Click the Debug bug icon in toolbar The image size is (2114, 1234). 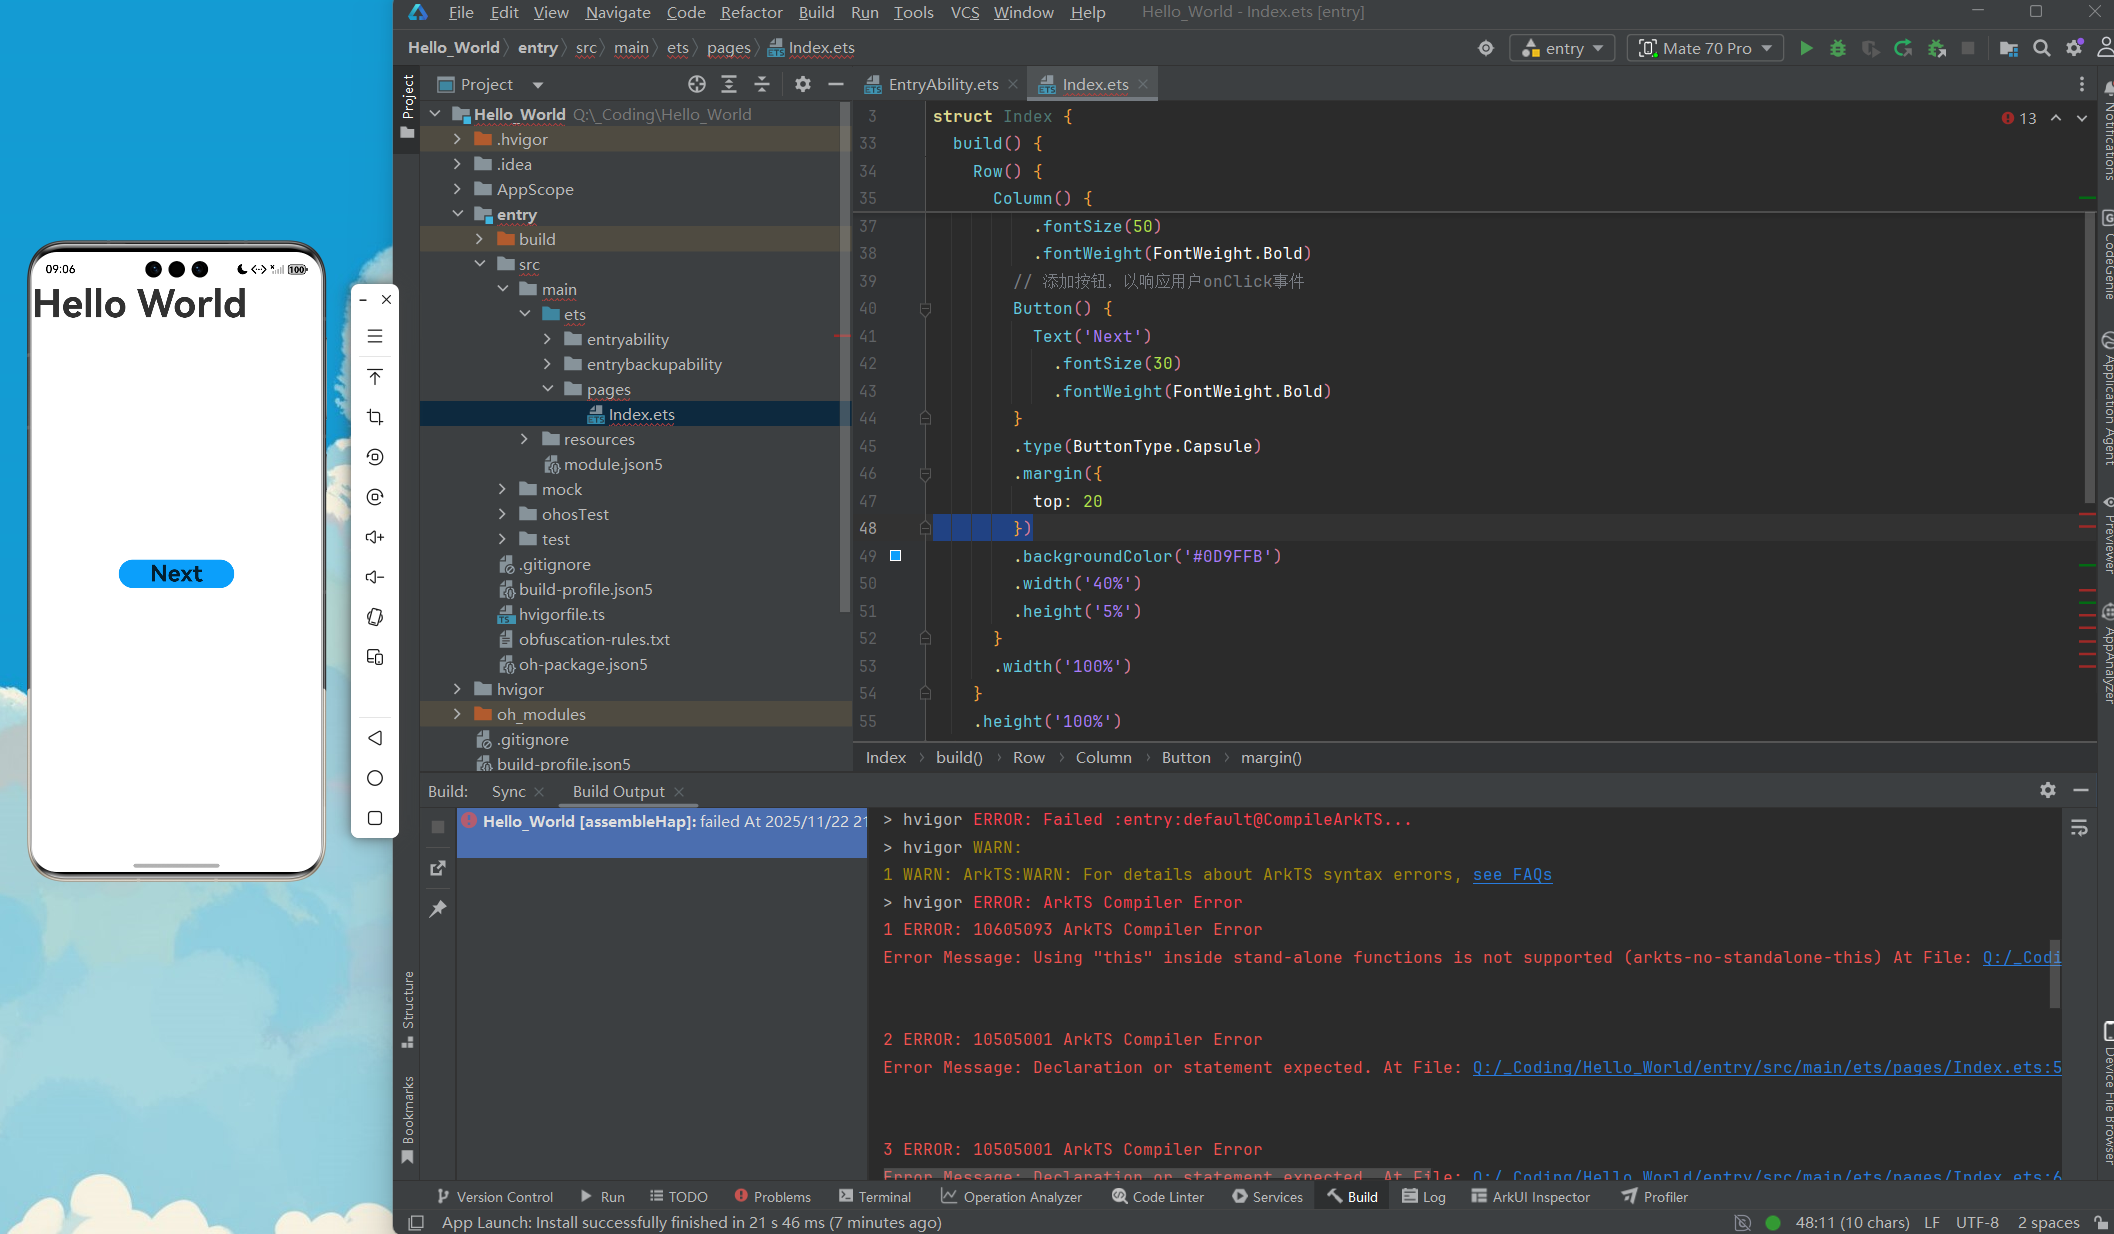tap(1838, 48)
